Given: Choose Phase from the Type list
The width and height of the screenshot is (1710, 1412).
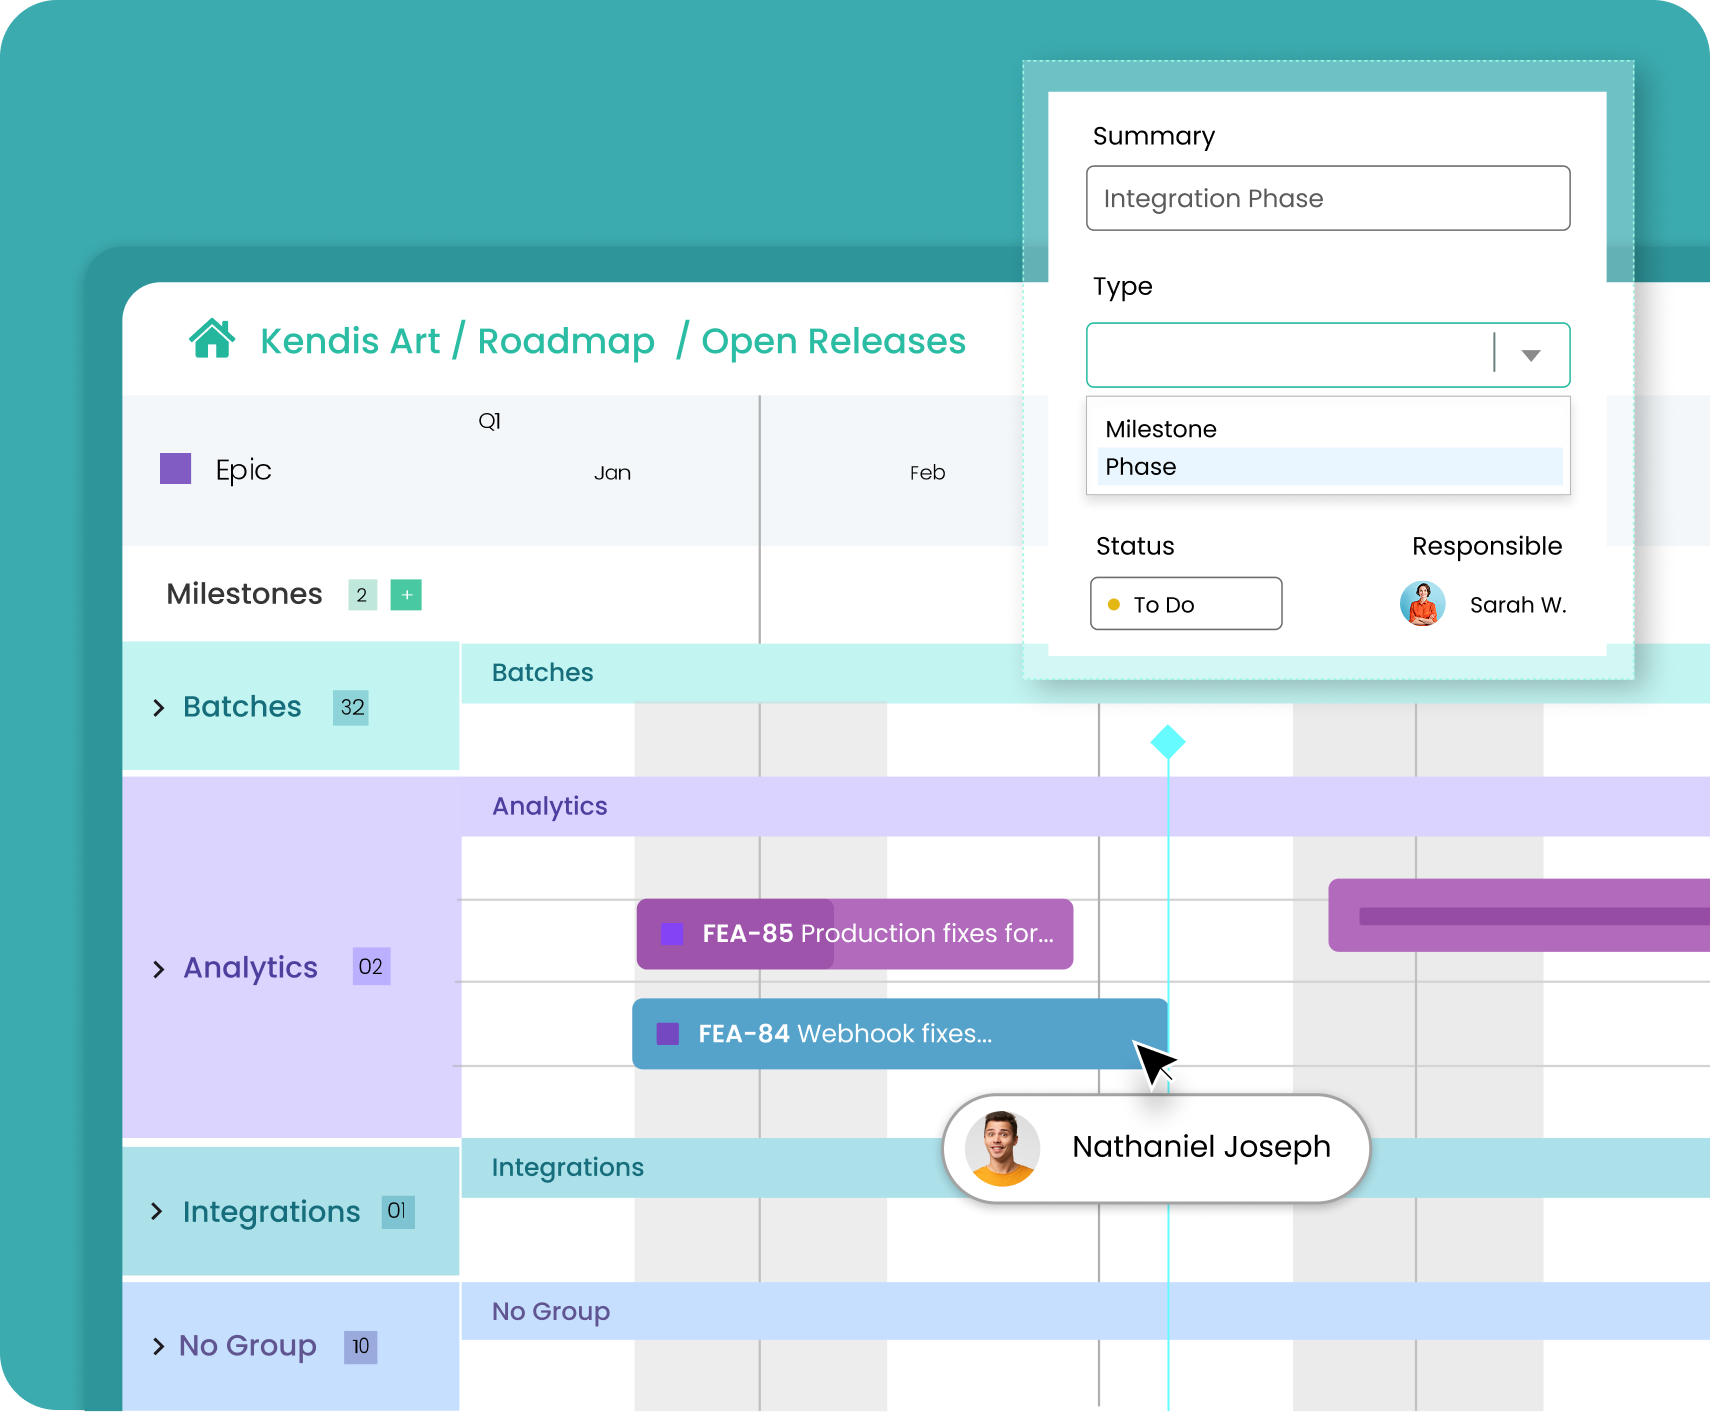Looking at the screenshot, I should (1329, 467).
